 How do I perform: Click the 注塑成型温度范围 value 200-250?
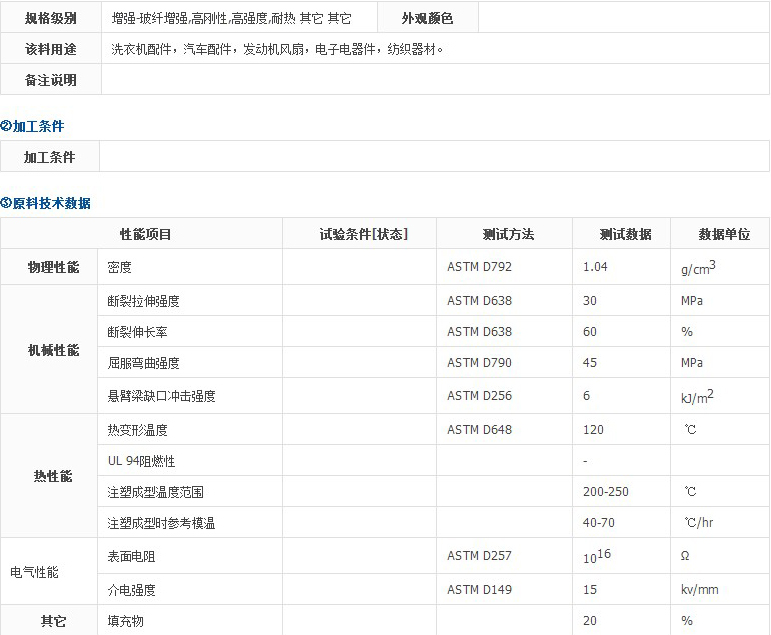pyautogui.click(x=606, y=491)
